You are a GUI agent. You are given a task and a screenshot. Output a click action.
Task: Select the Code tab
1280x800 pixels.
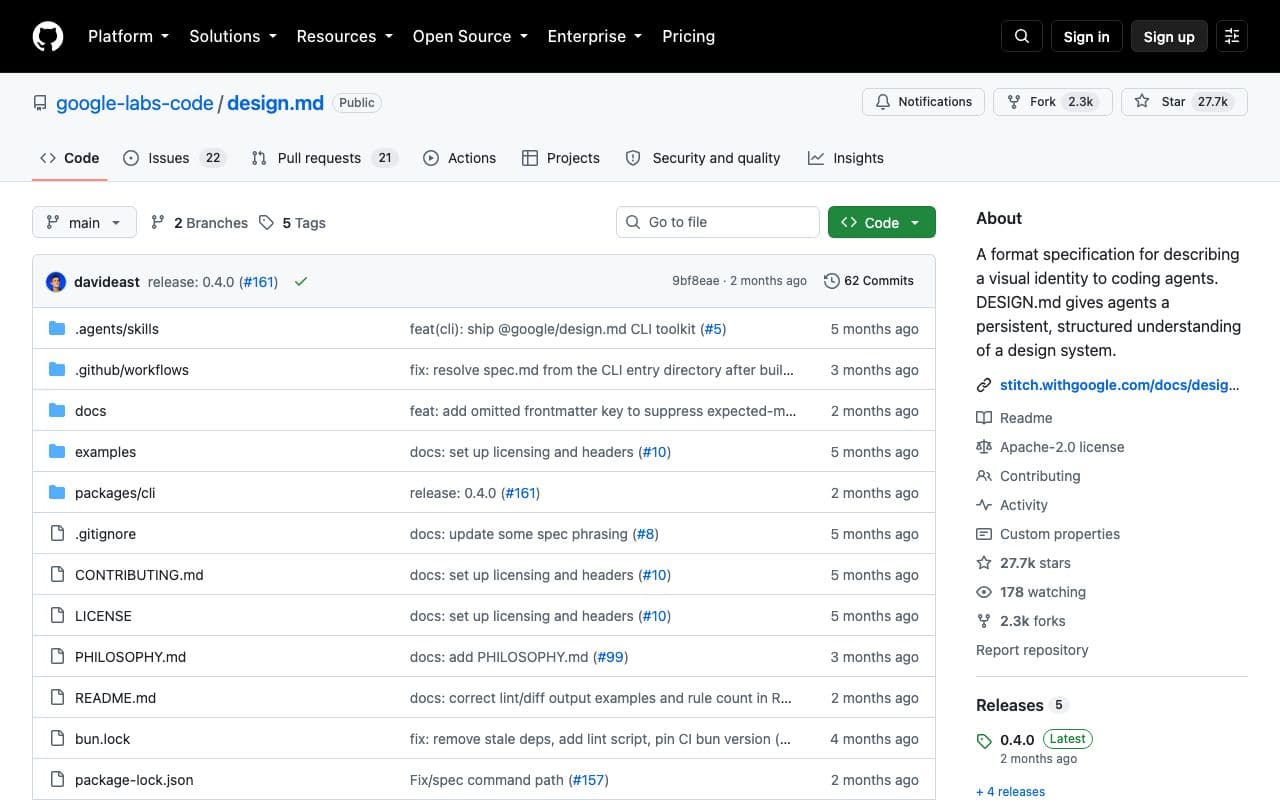tap(70, 158)
